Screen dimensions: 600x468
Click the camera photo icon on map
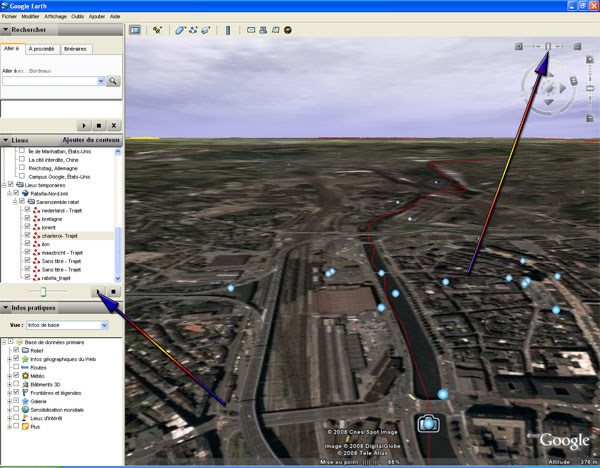pyautogui.click(x=428, y=424)
